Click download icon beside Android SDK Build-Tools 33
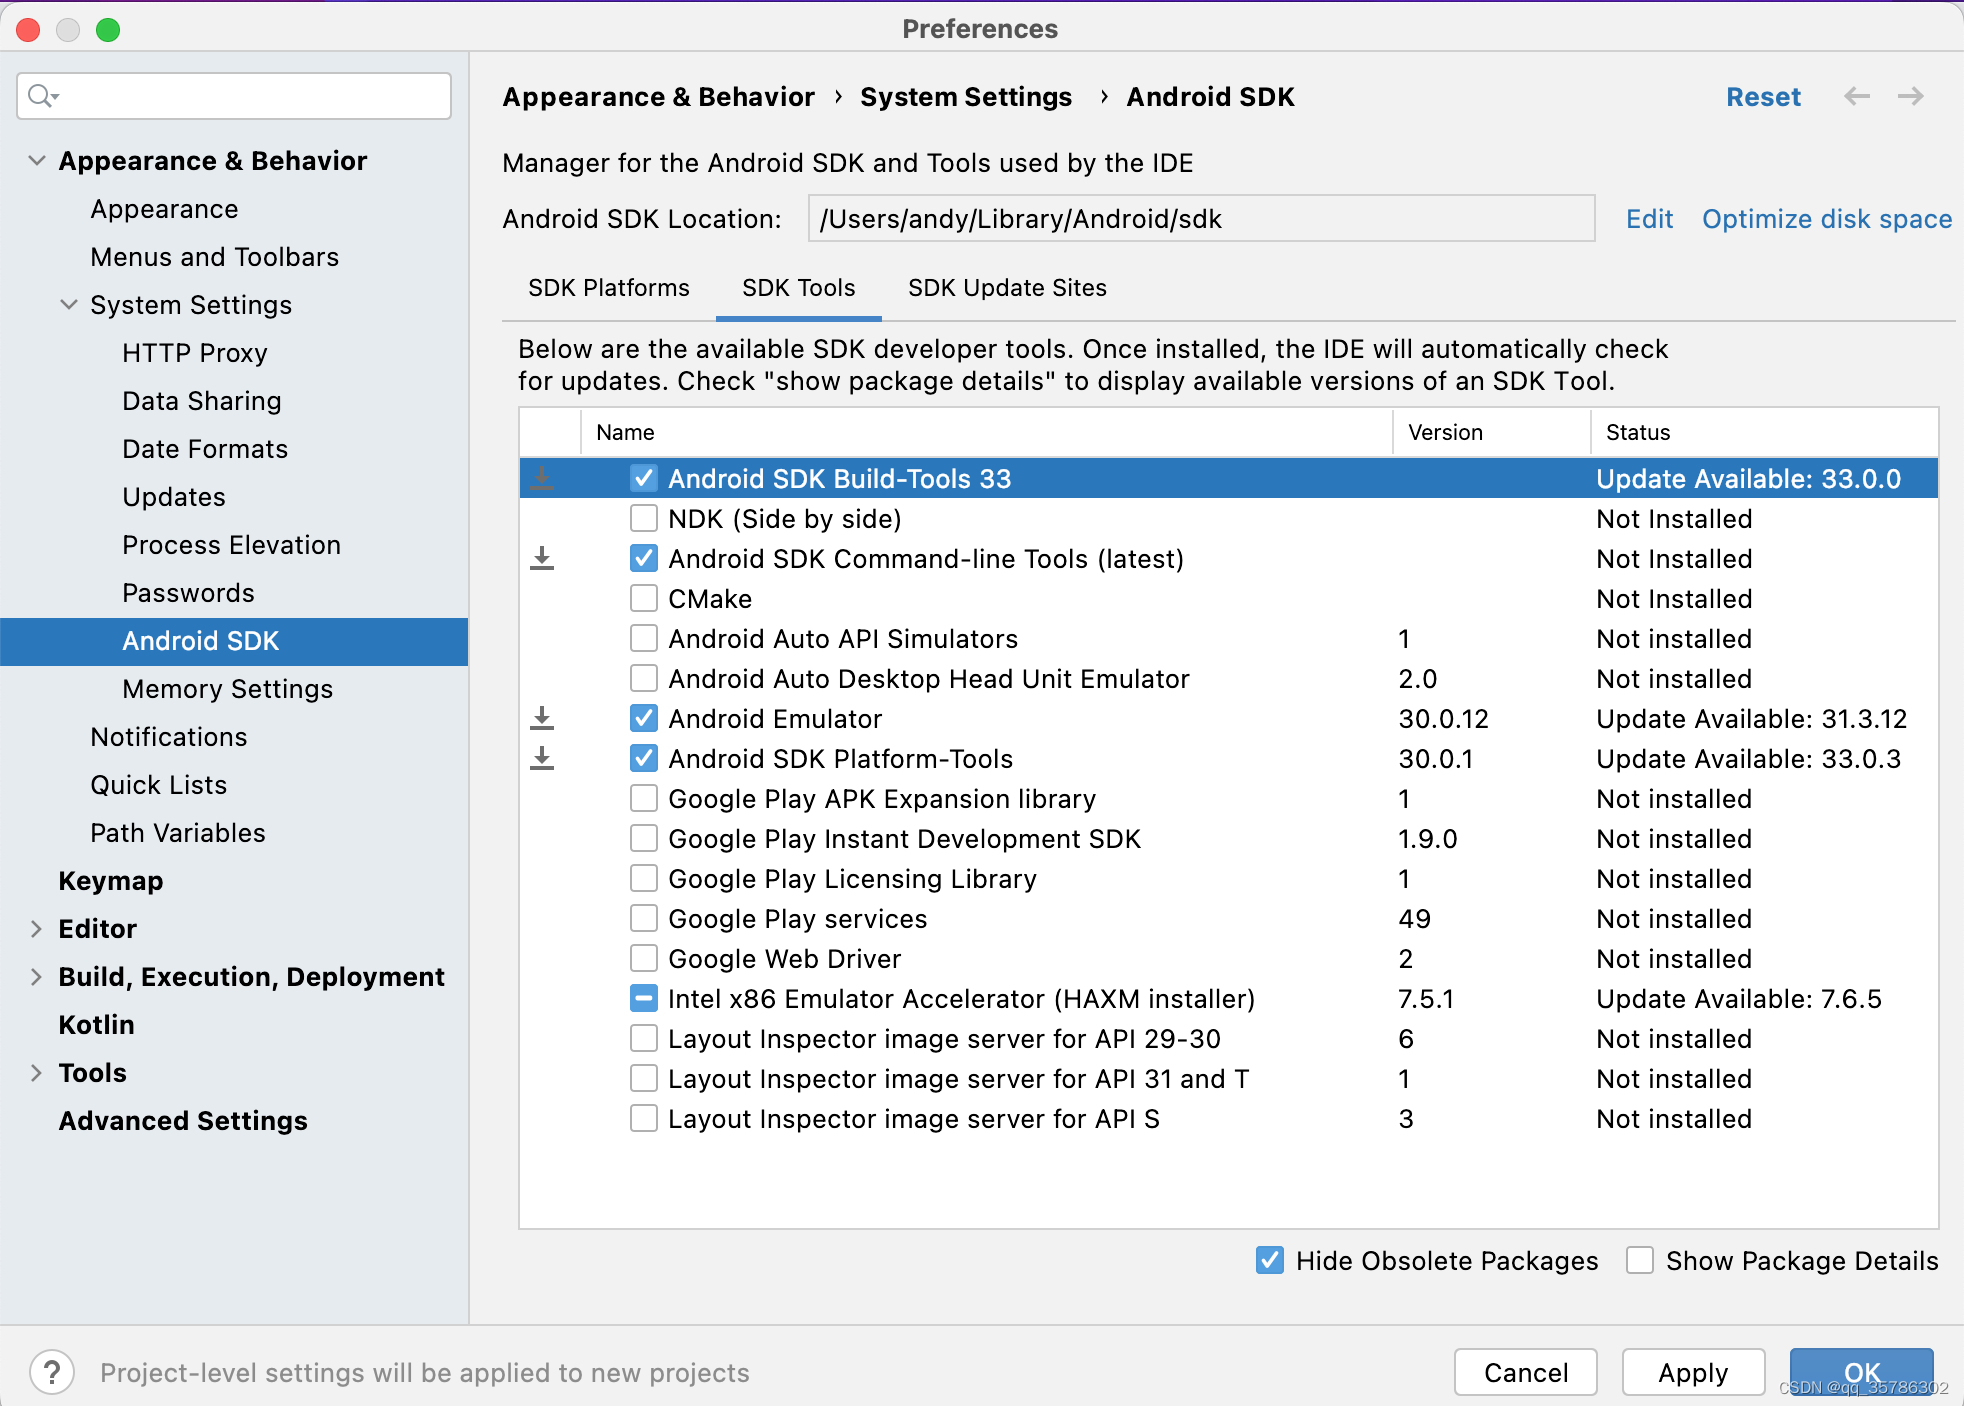Screen dimensions: 1964x1406 543,478
